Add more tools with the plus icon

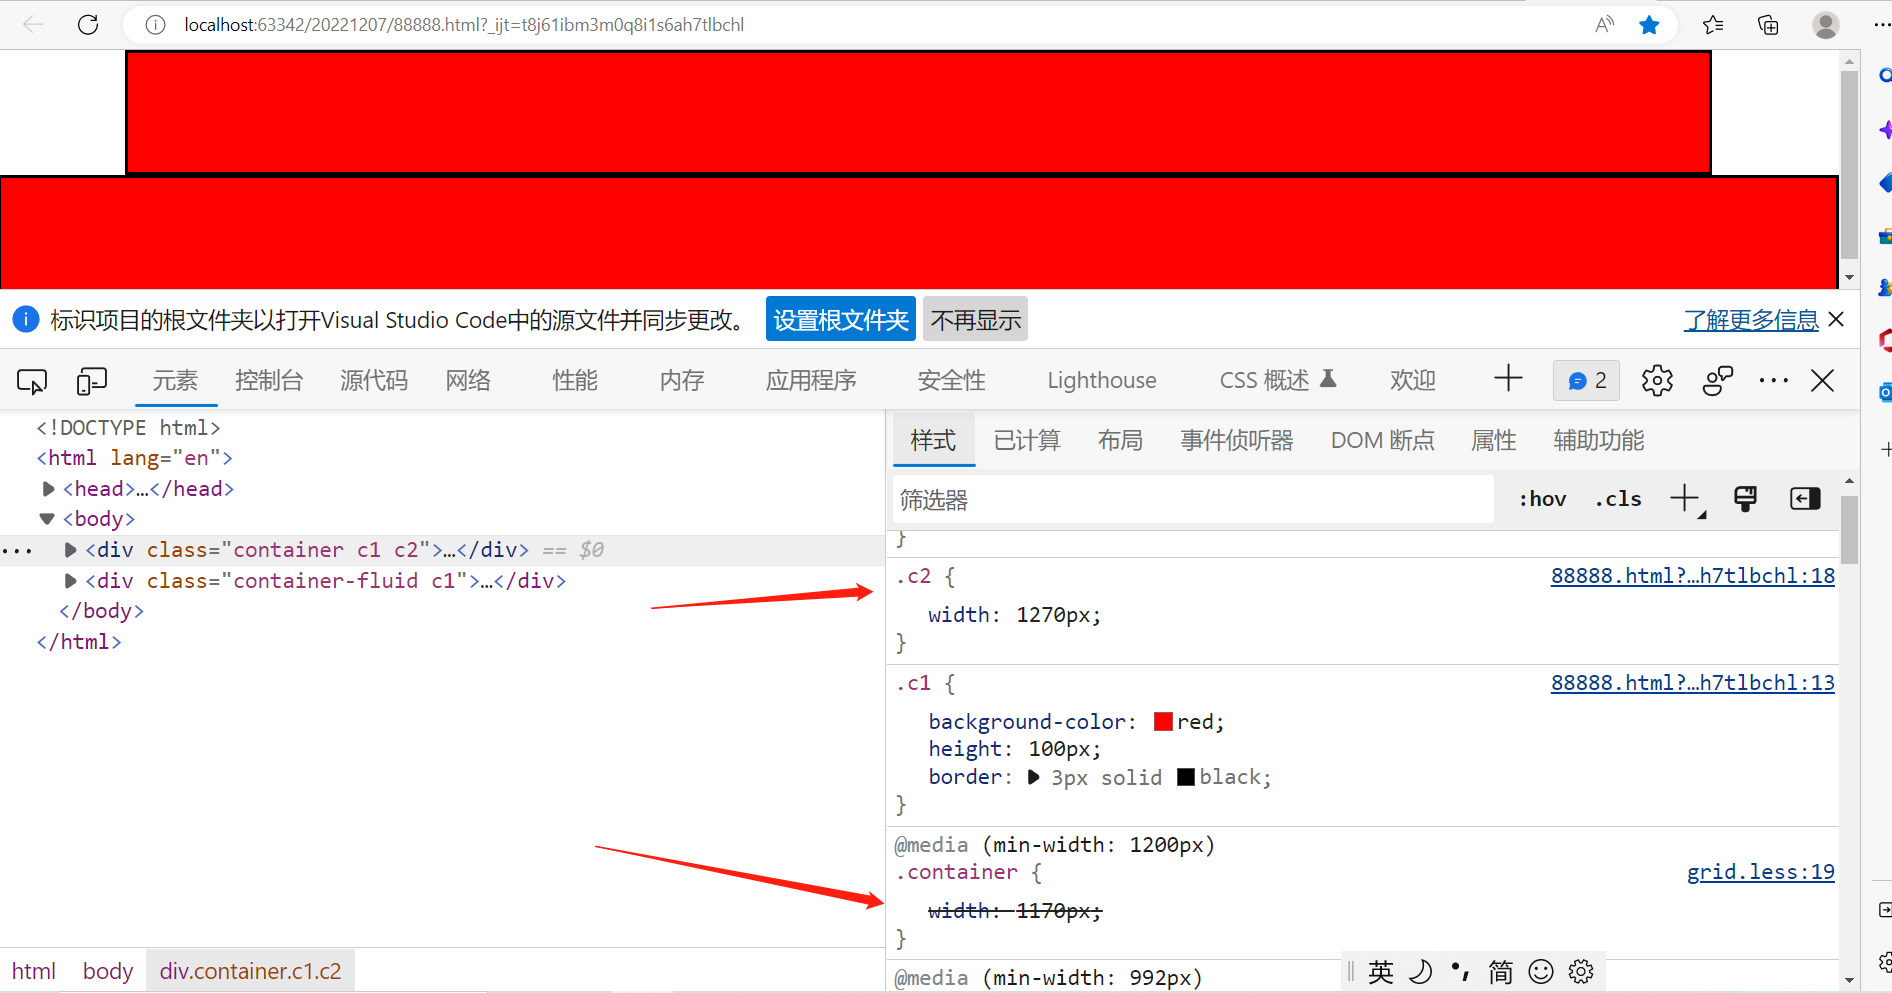point(1508,378)
